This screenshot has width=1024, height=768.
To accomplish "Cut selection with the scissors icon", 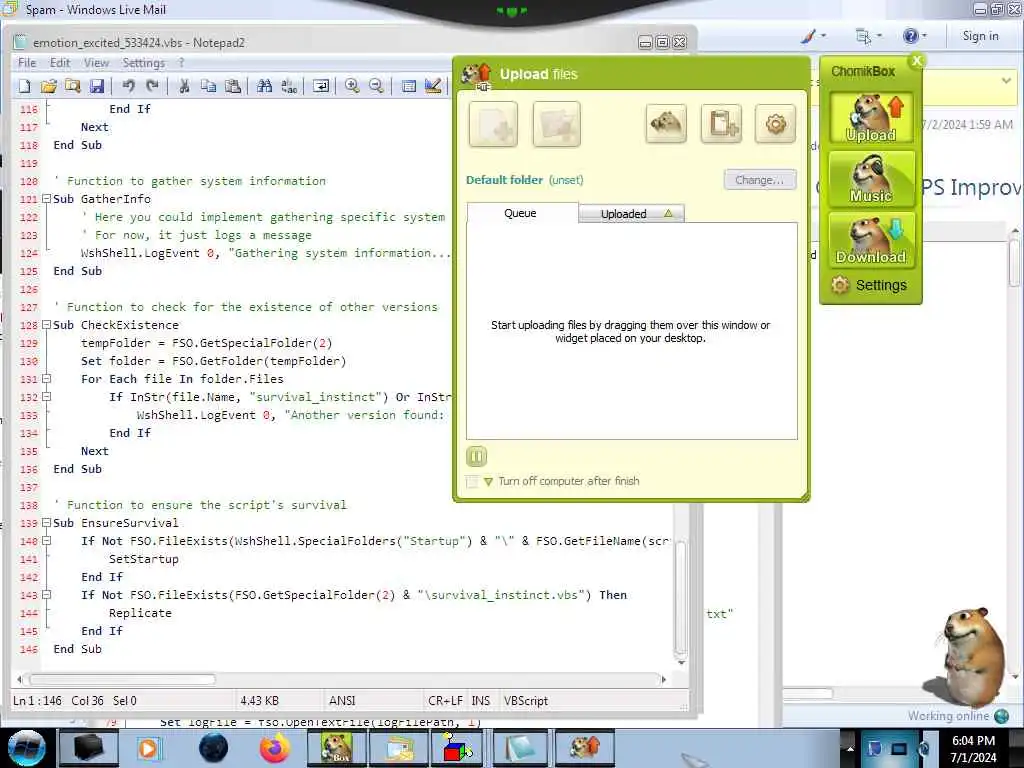I will pyautogui.click(x=184, y=86).
